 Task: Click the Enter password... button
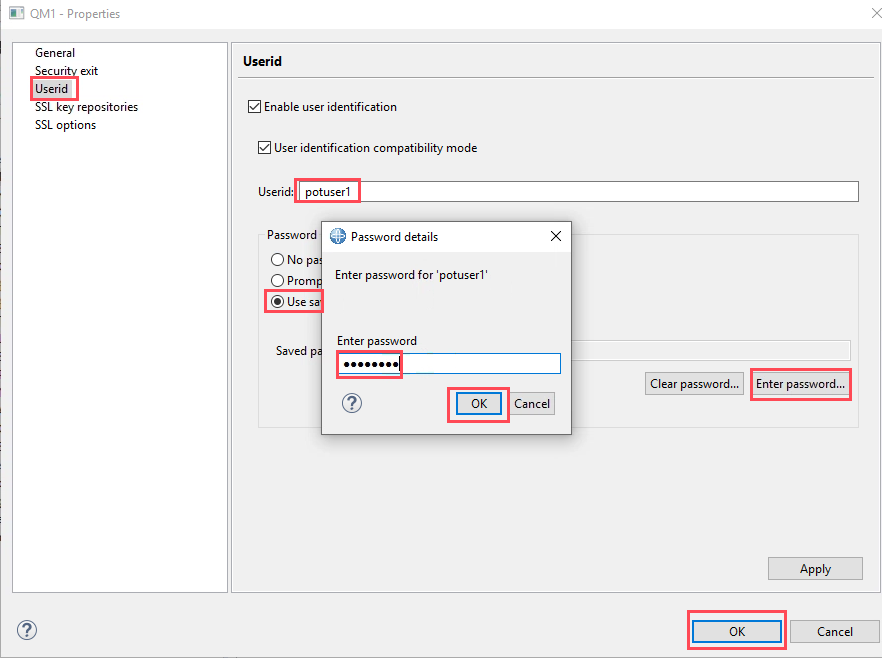[800, 384]
